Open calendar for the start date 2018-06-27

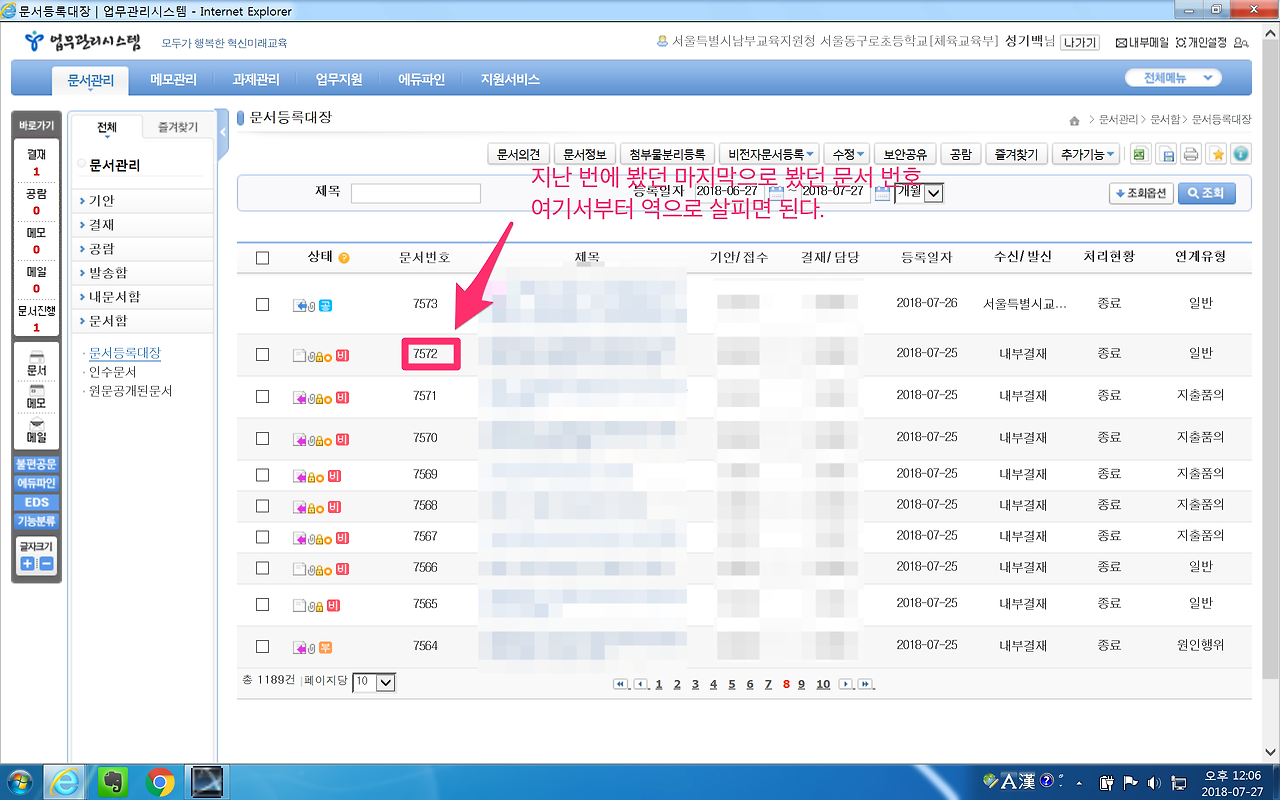[x=776, y=192]
